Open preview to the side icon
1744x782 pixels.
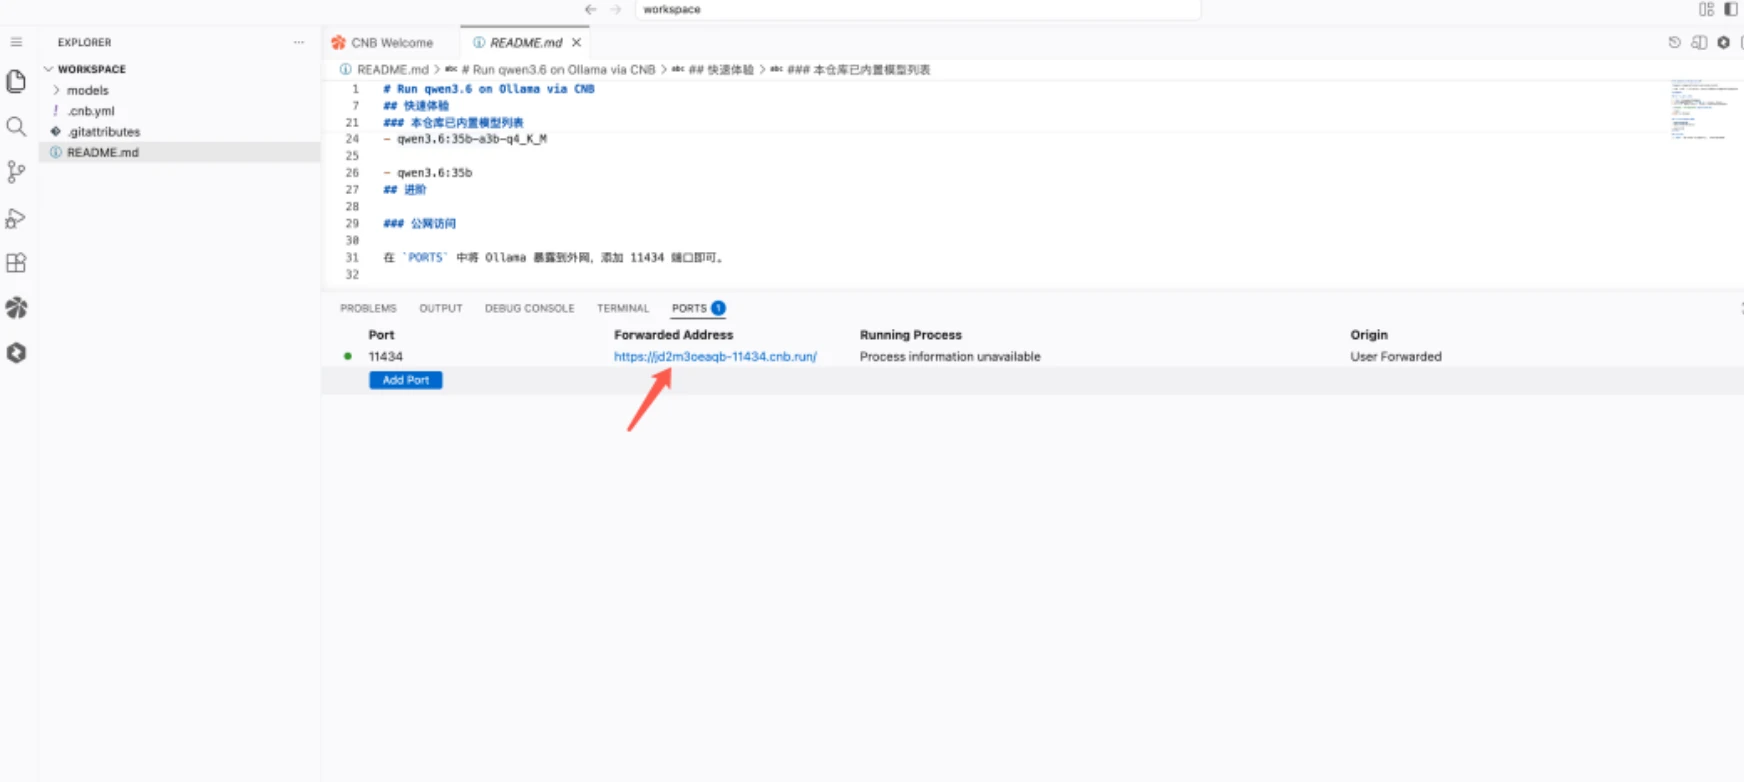(x=1699, y=42)
